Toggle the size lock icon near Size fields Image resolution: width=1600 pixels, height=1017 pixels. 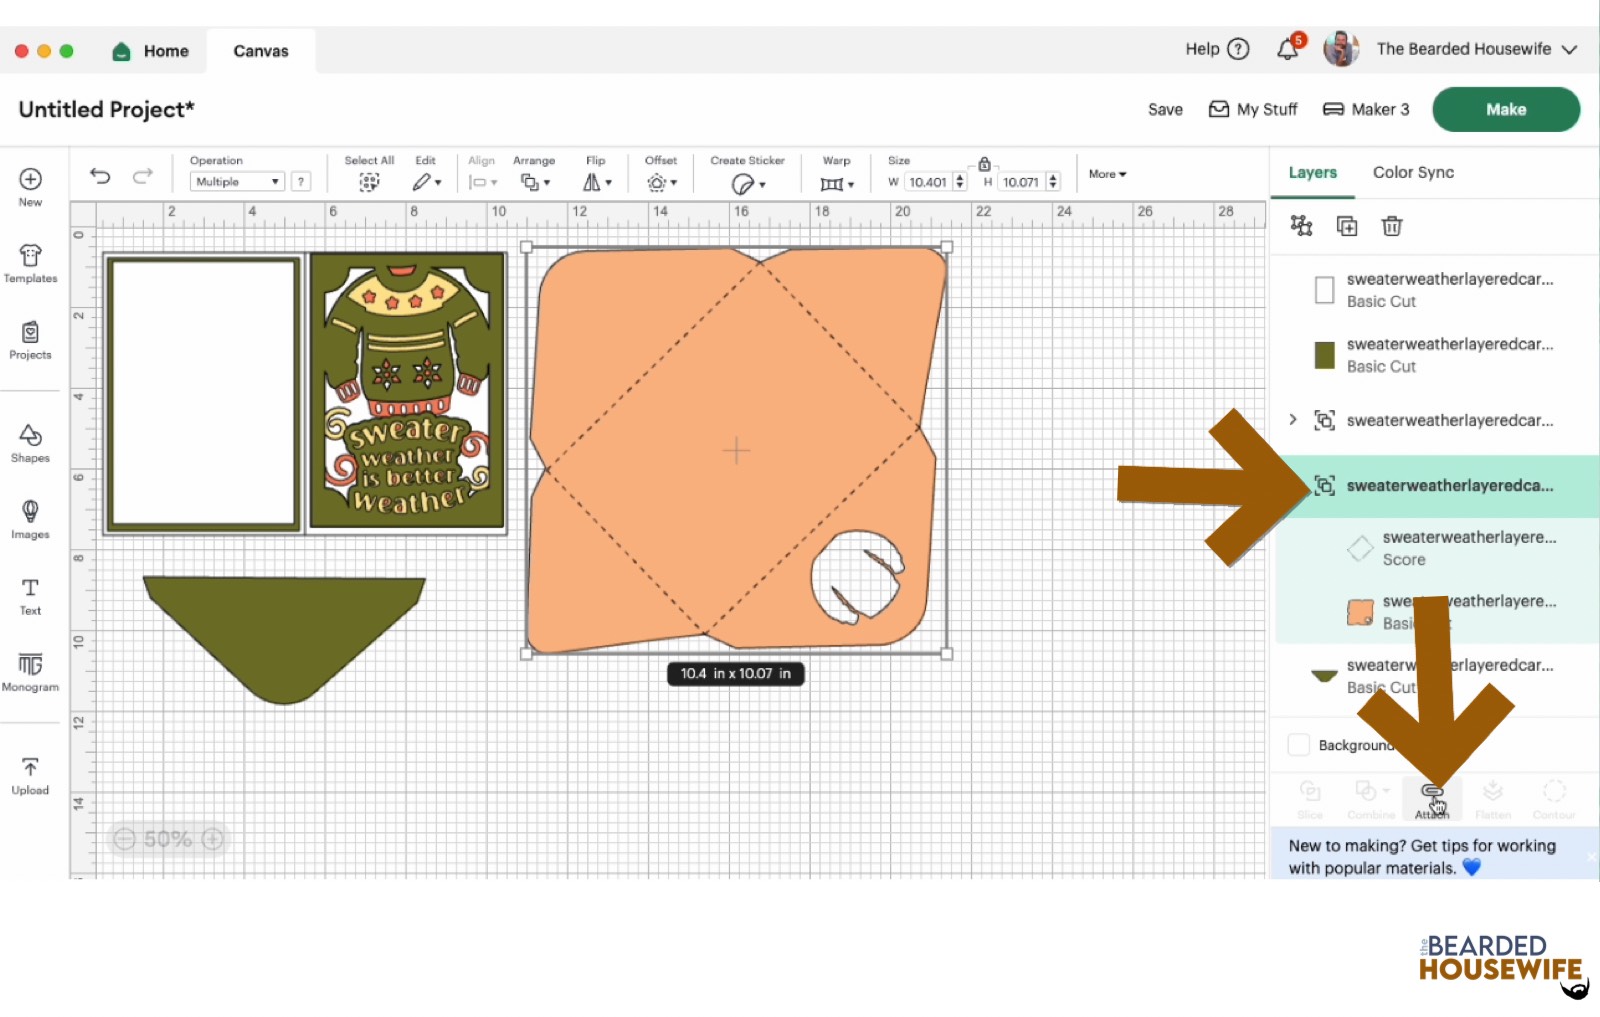984,163
